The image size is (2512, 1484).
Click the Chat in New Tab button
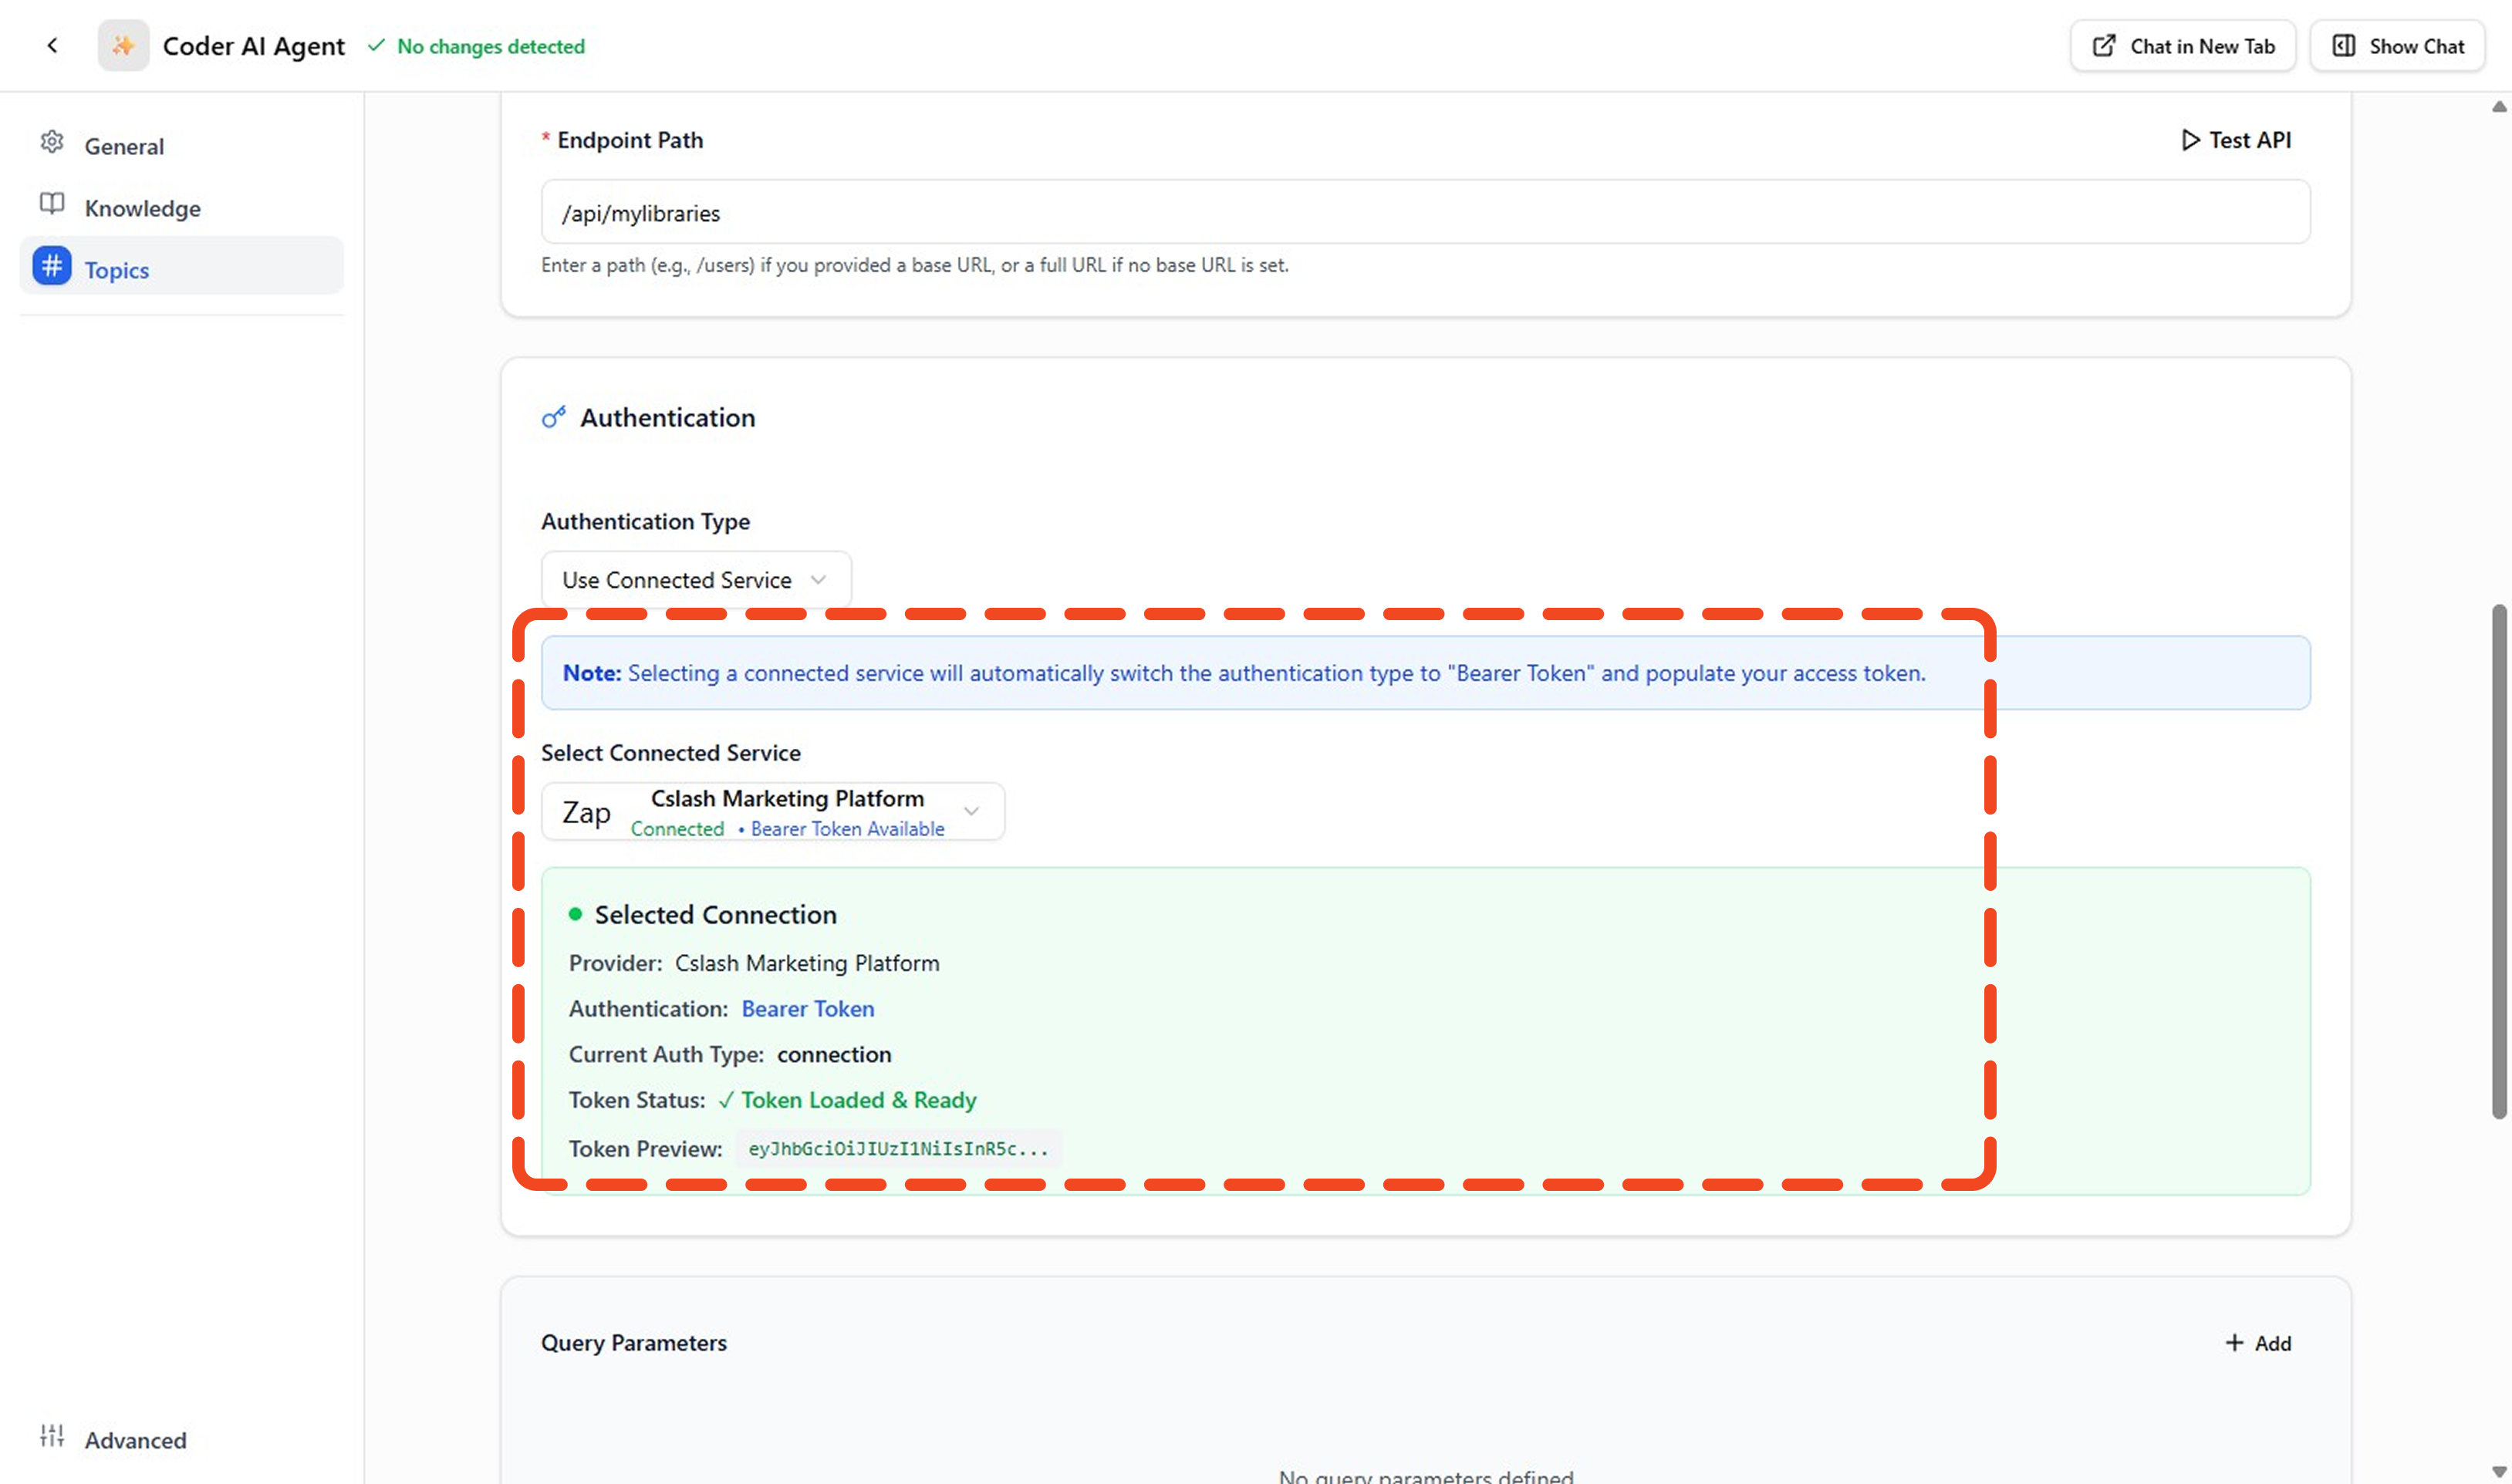coord(2182,46)
